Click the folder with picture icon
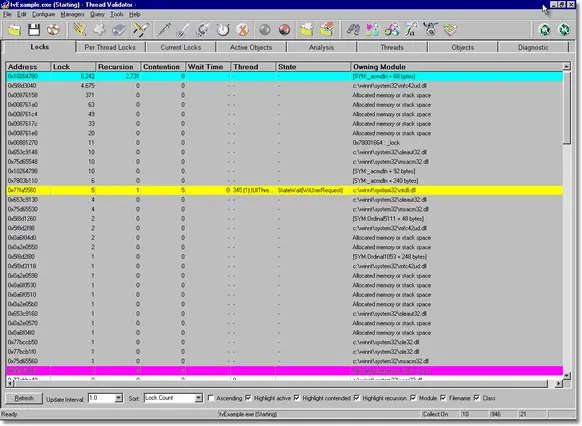This screenshot has height=426, width=582. [x=327, y=30]
